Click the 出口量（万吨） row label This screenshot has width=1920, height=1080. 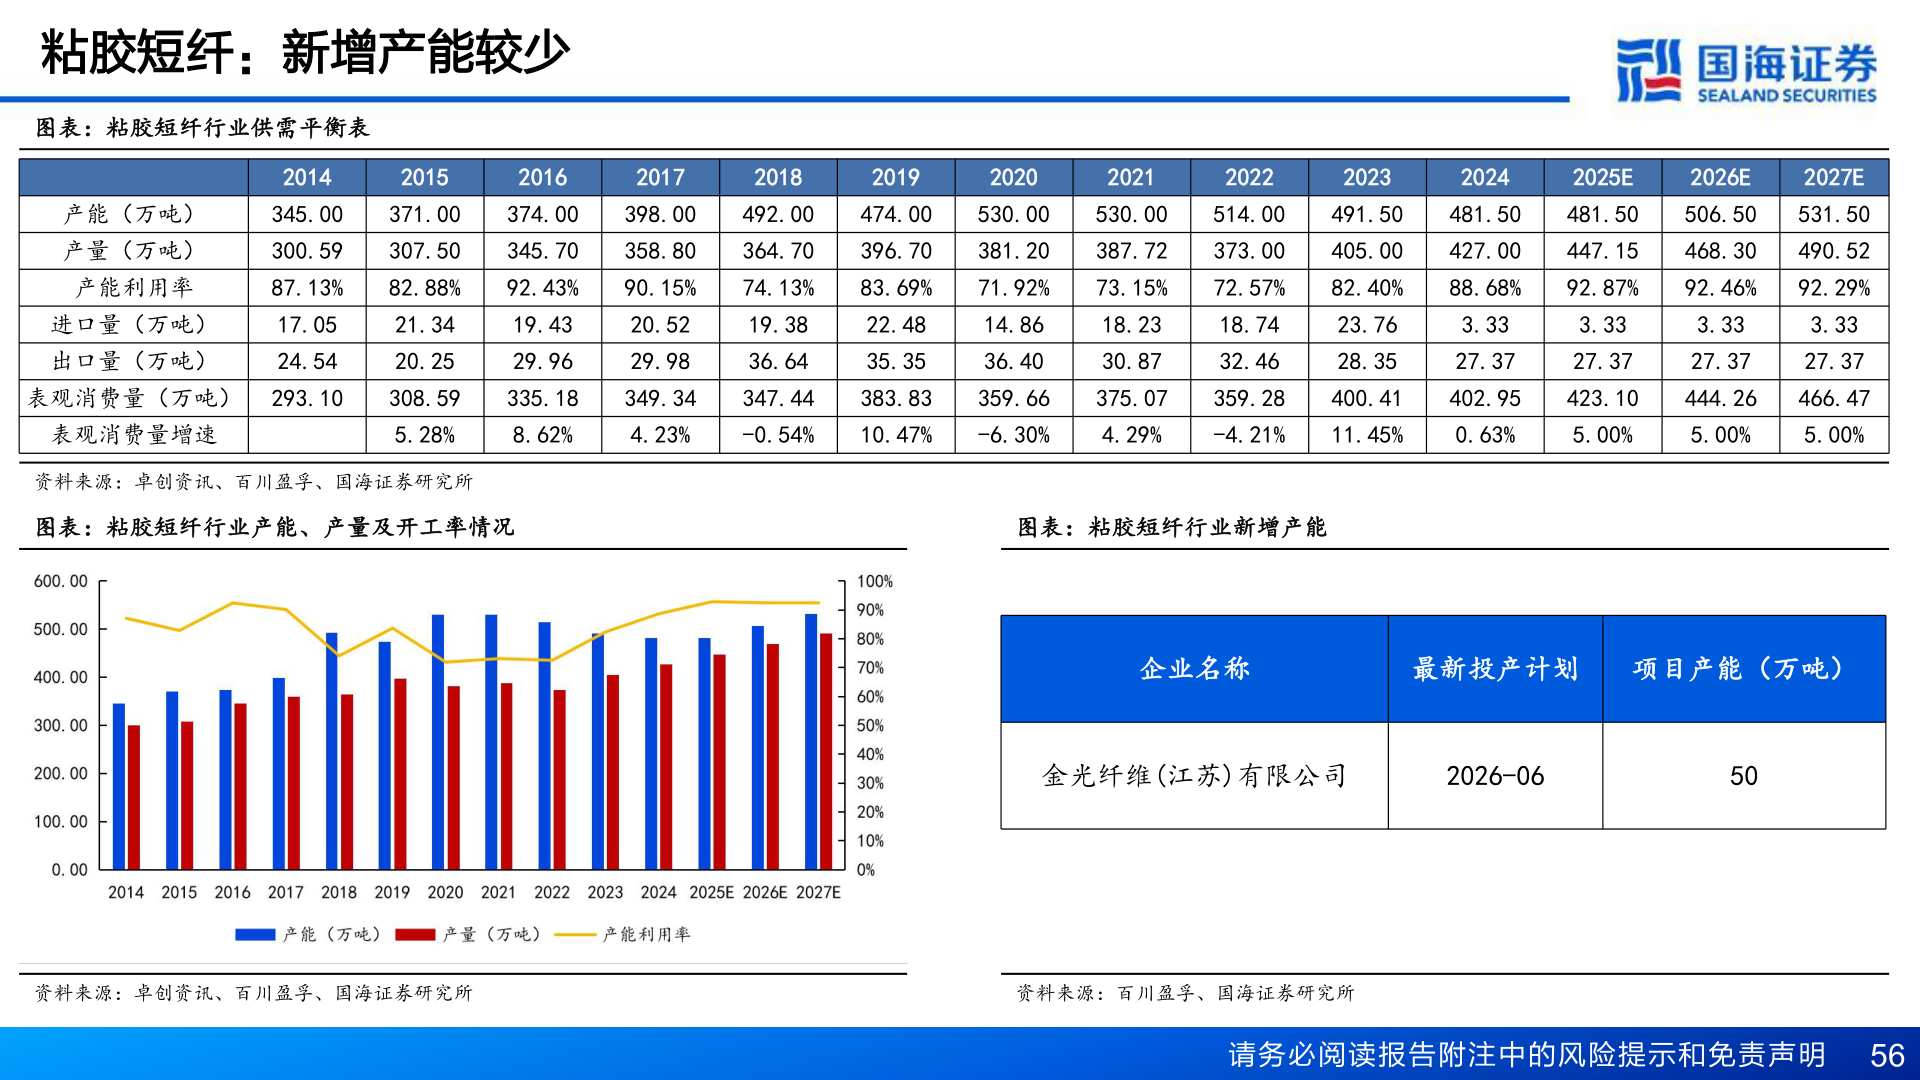pos(134,361)
